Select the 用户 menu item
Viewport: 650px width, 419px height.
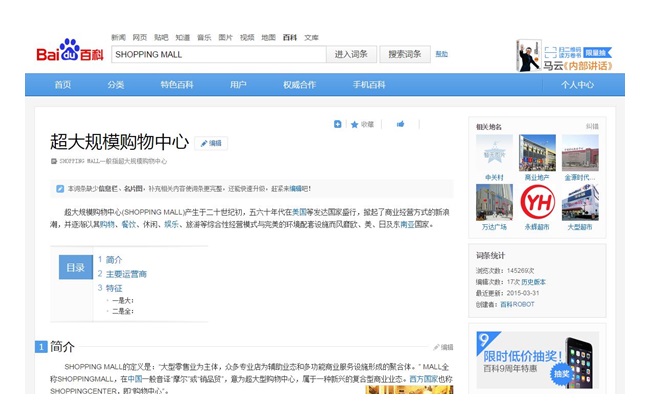click(x=238, y=85)
